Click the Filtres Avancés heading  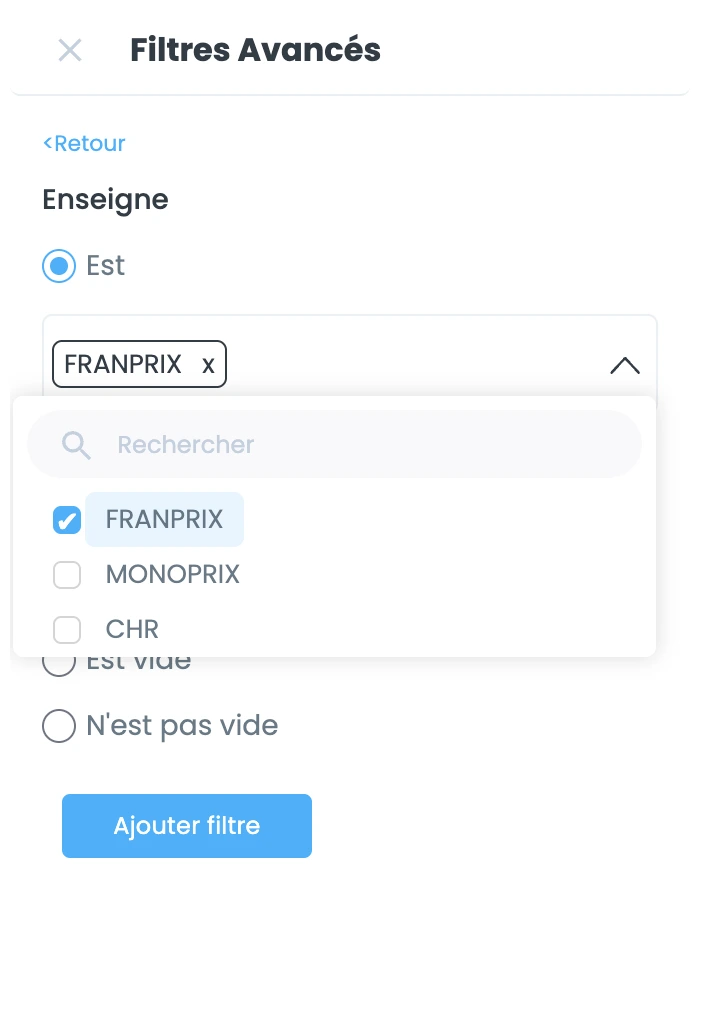255,50
